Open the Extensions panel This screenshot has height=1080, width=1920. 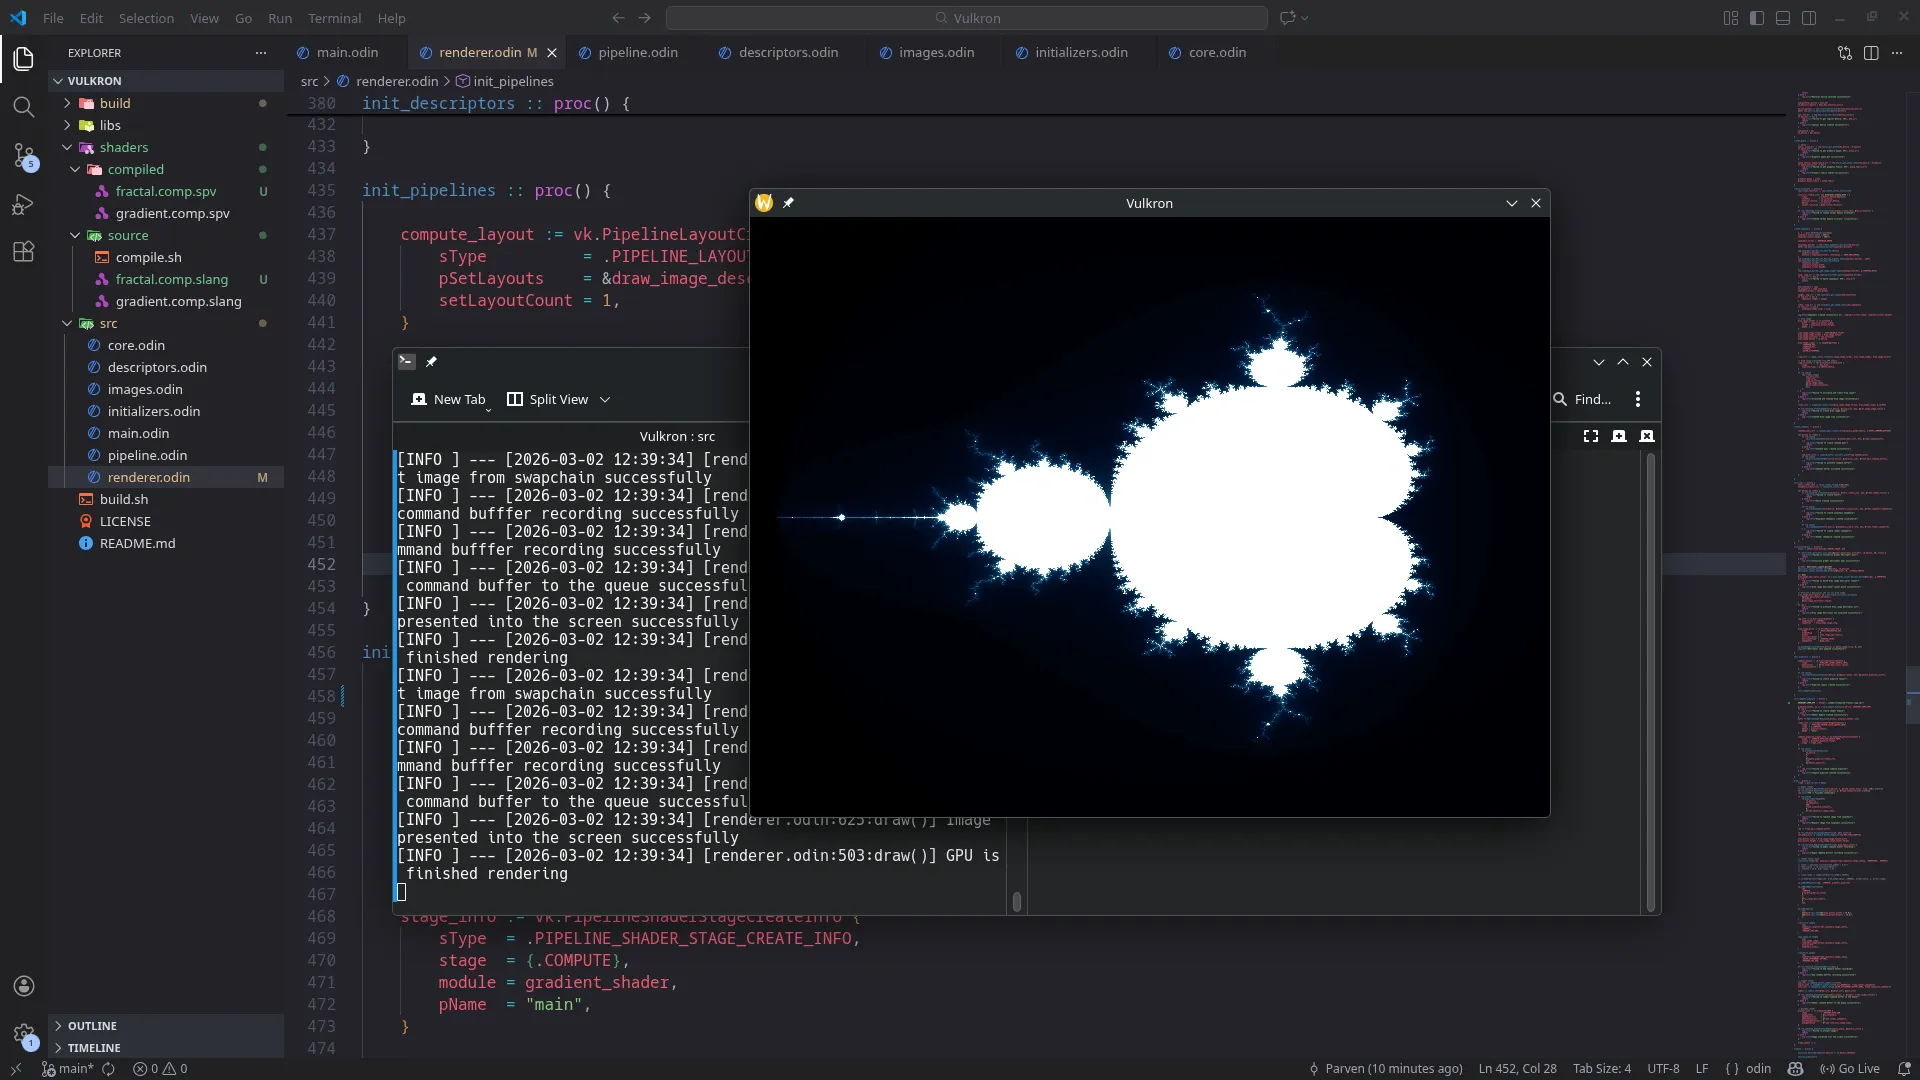pyautogui.click(x=24, y=251)
